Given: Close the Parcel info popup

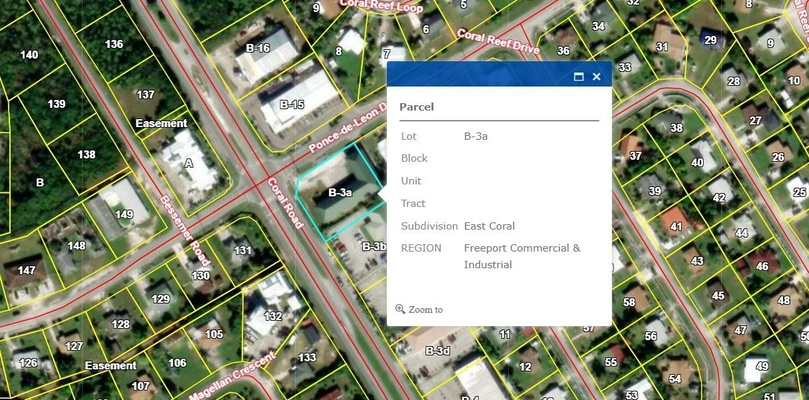Looking at the screenshot, I should click(596, 77).
